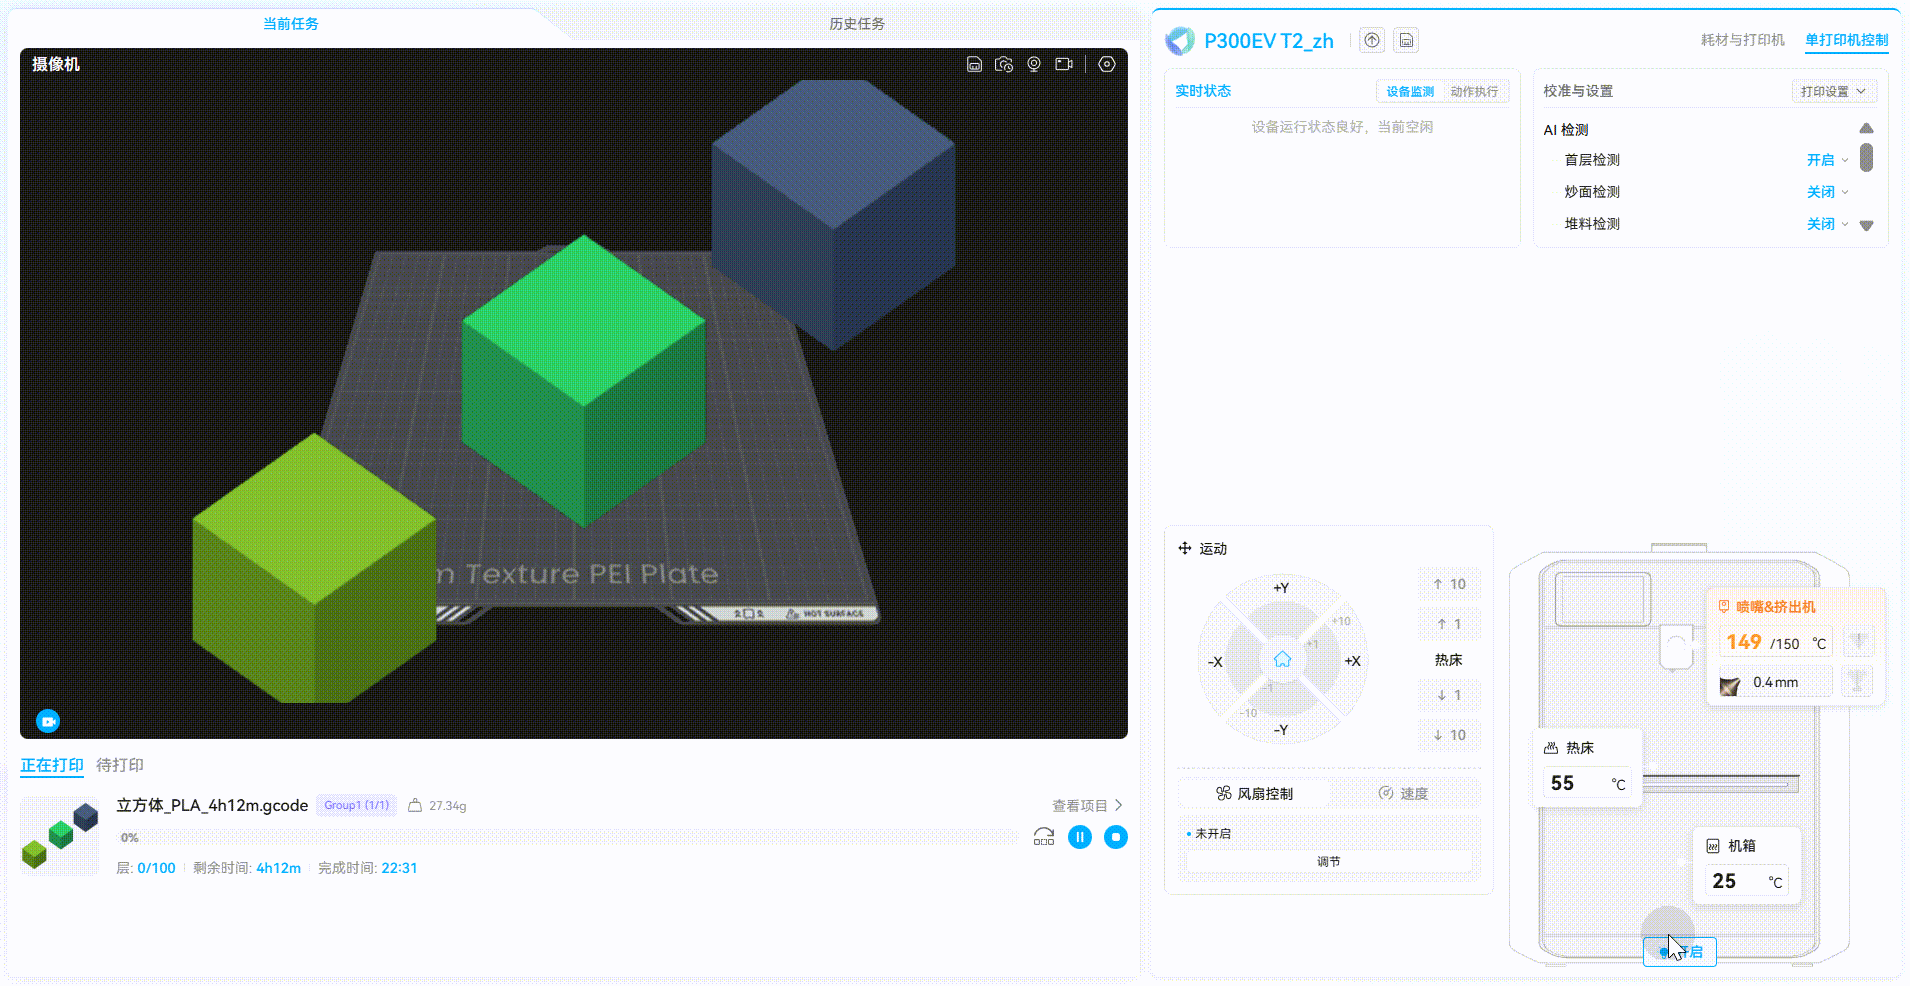This screenshot has height=986, width=1910.
Task: Open the 炒面检测 status dropdown
Action: [1828, 192]
